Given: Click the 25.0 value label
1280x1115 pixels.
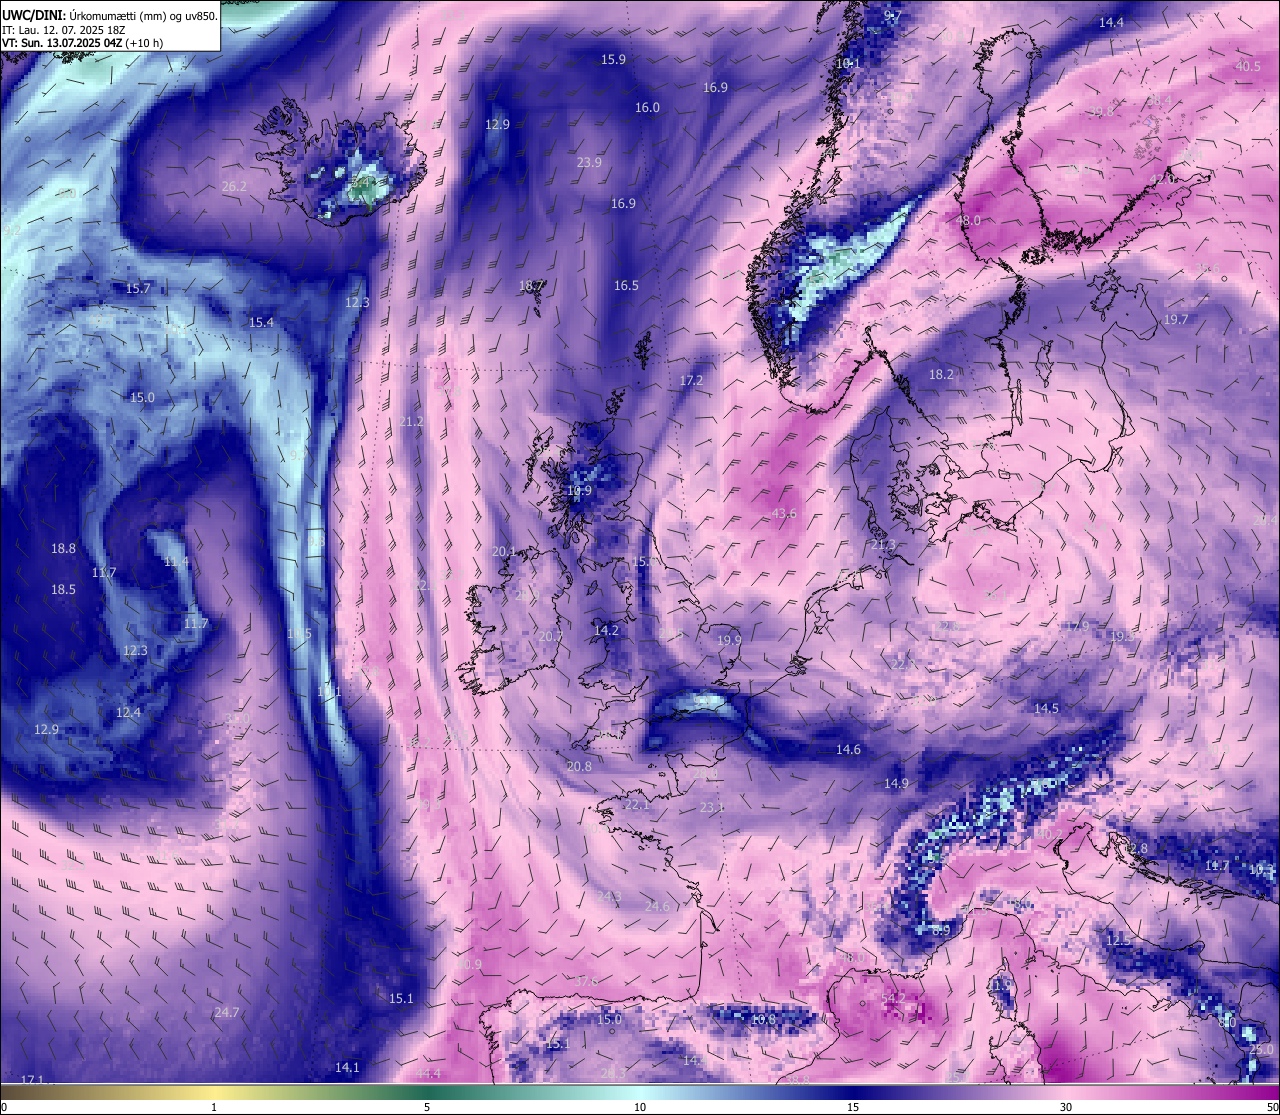Looking at the screenshot, I should click(1261, 1049).
